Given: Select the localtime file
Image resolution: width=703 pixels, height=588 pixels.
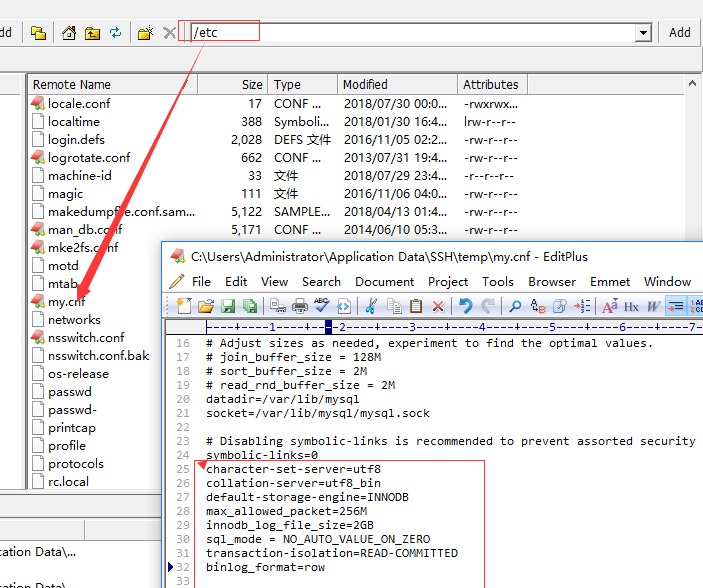Looking at the screenshot, I should tap(74, 122).
